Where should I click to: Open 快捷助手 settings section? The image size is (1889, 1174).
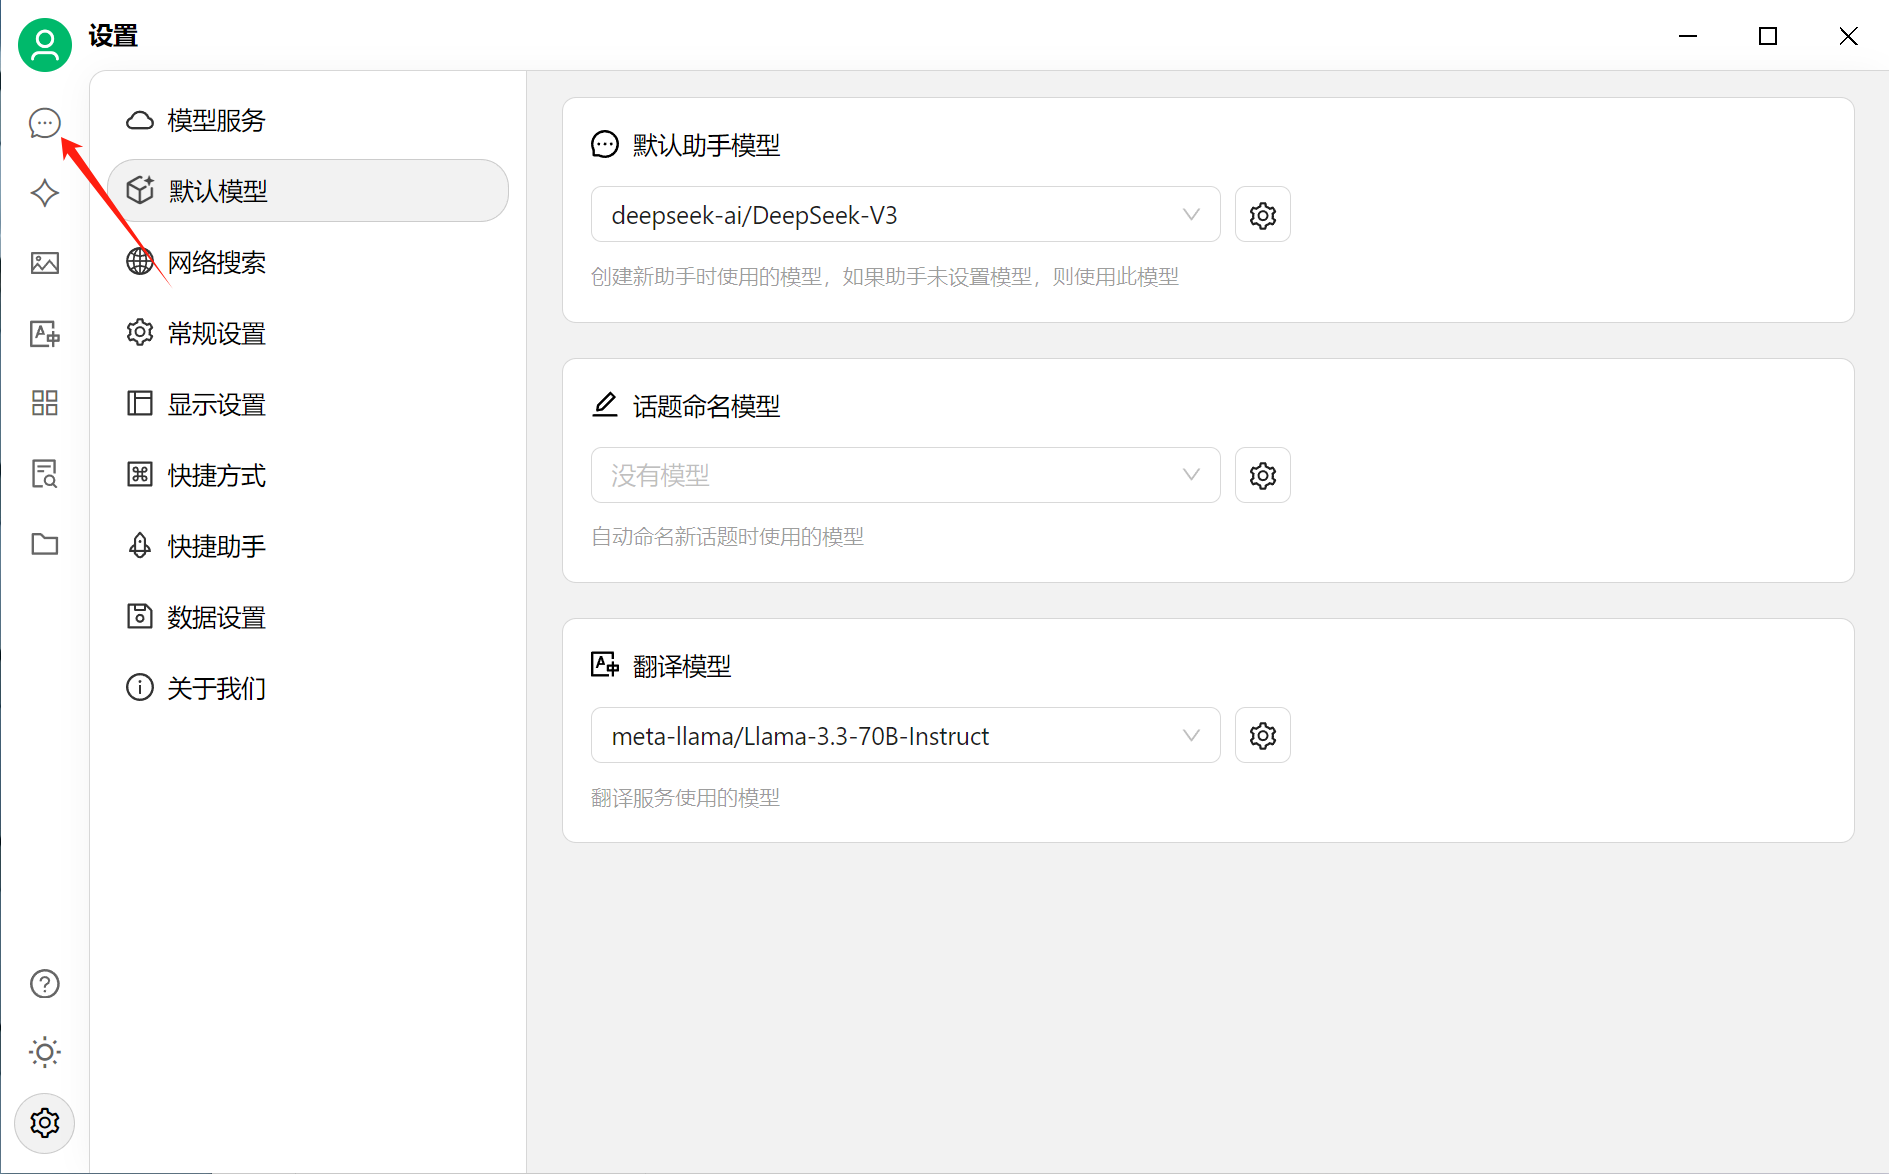(308, 546)
